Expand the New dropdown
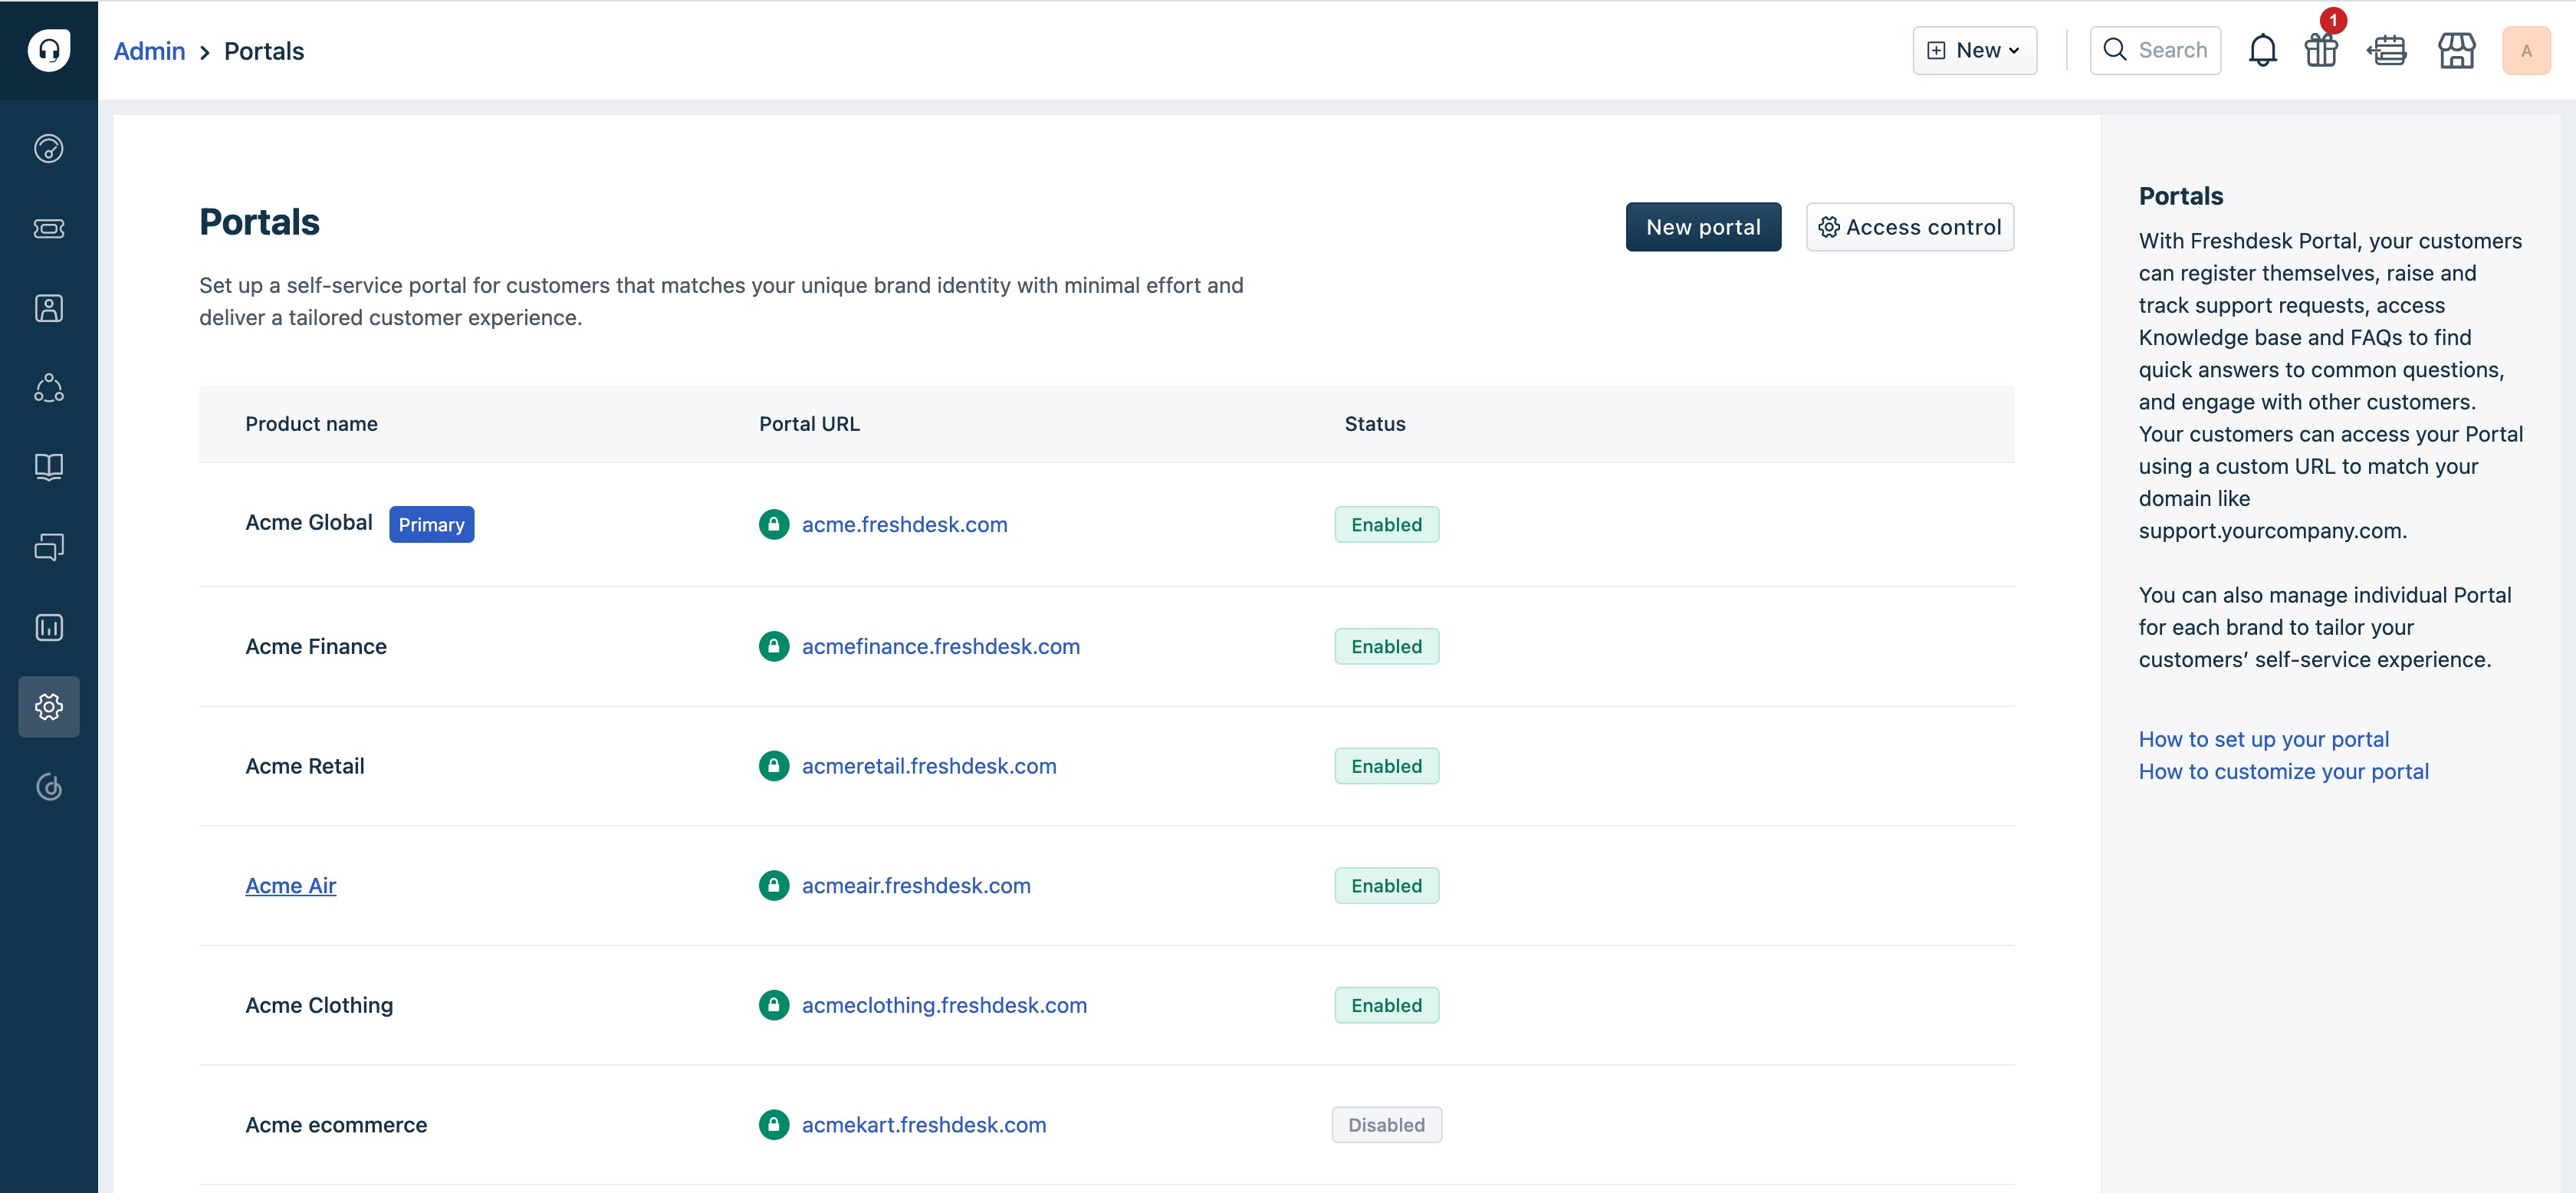Viewport: 2576px width, 1193px height. tap(1975, 50)
